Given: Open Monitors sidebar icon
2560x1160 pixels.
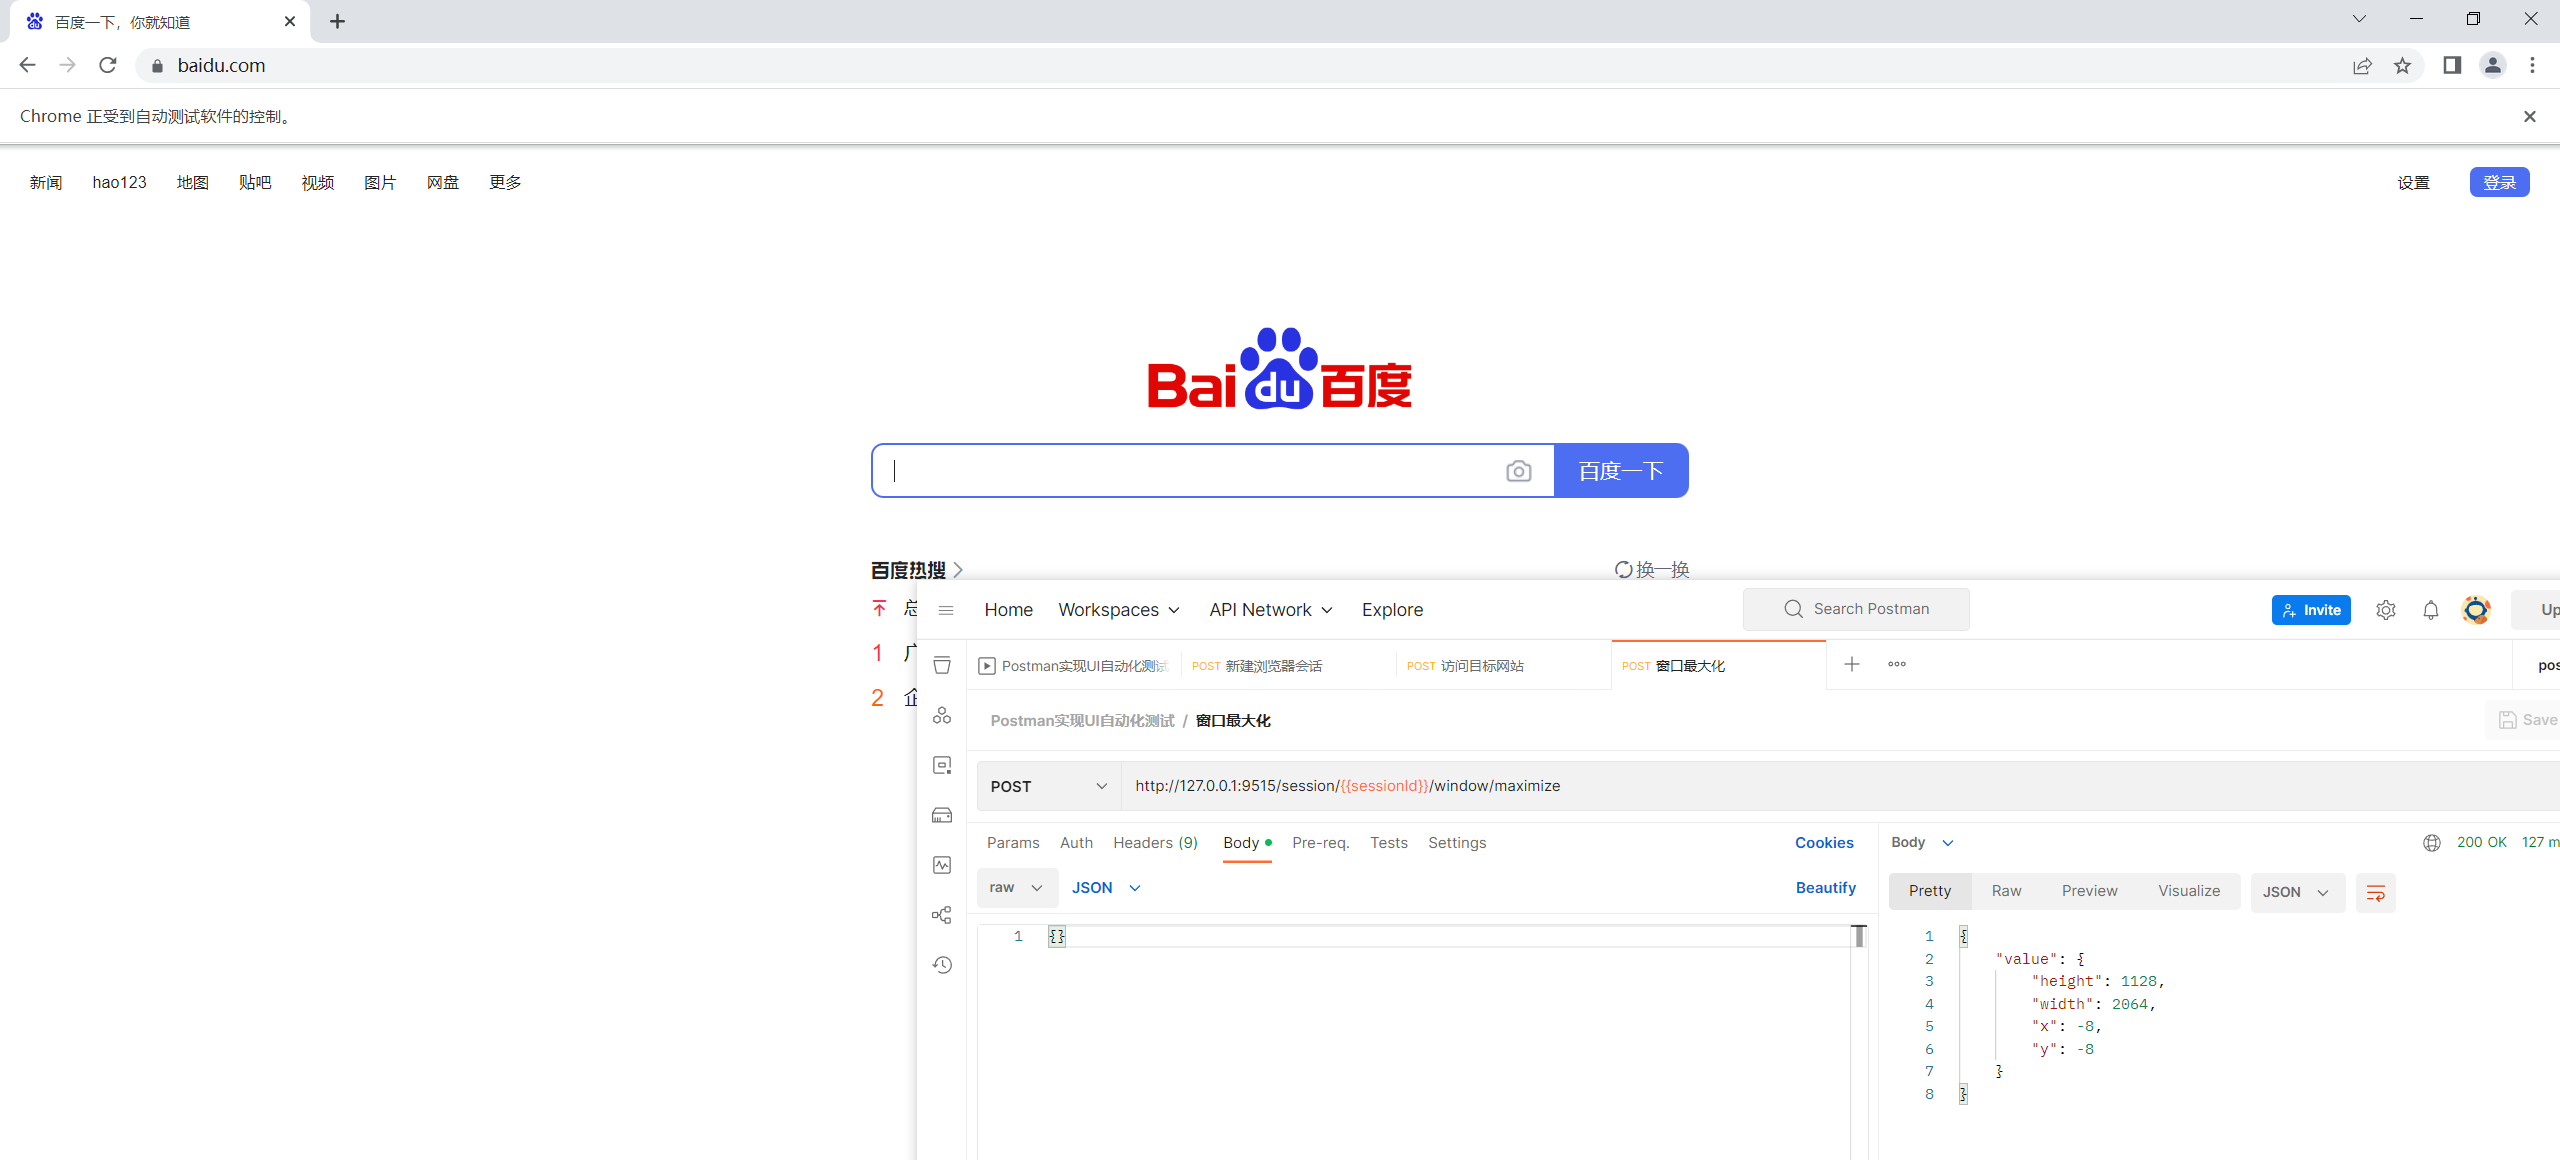Looking at the screenshot, I should click(942, 866).
